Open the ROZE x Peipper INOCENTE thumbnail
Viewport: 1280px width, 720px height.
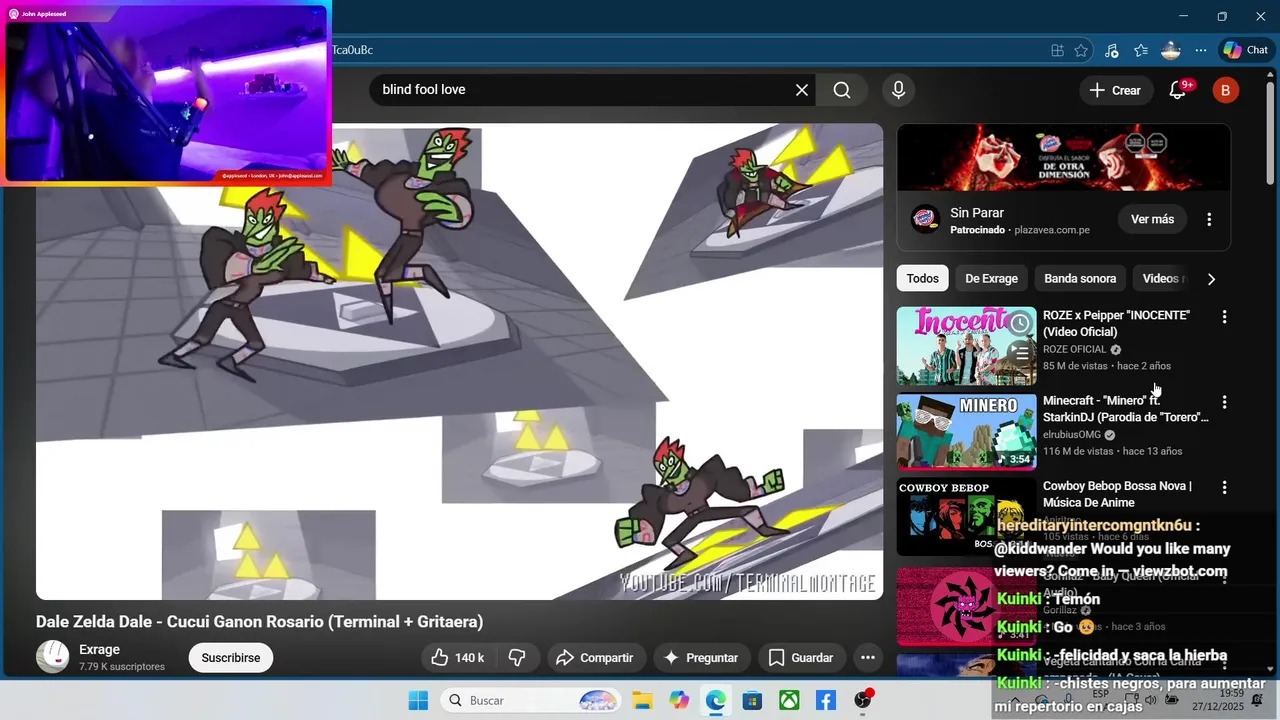click(x=966, y=346)
